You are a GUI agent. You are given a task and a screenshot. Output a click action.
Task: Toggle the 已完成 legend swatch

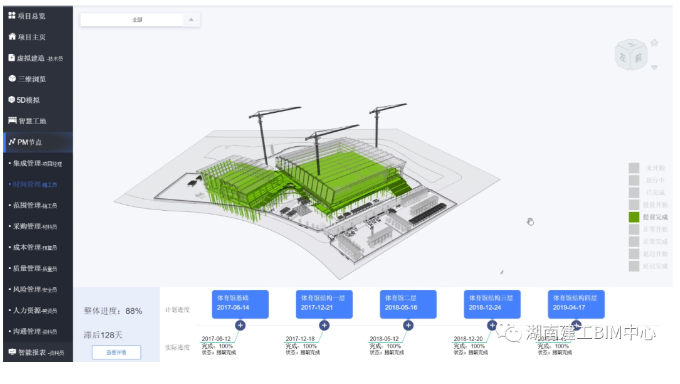click(634, 192)
